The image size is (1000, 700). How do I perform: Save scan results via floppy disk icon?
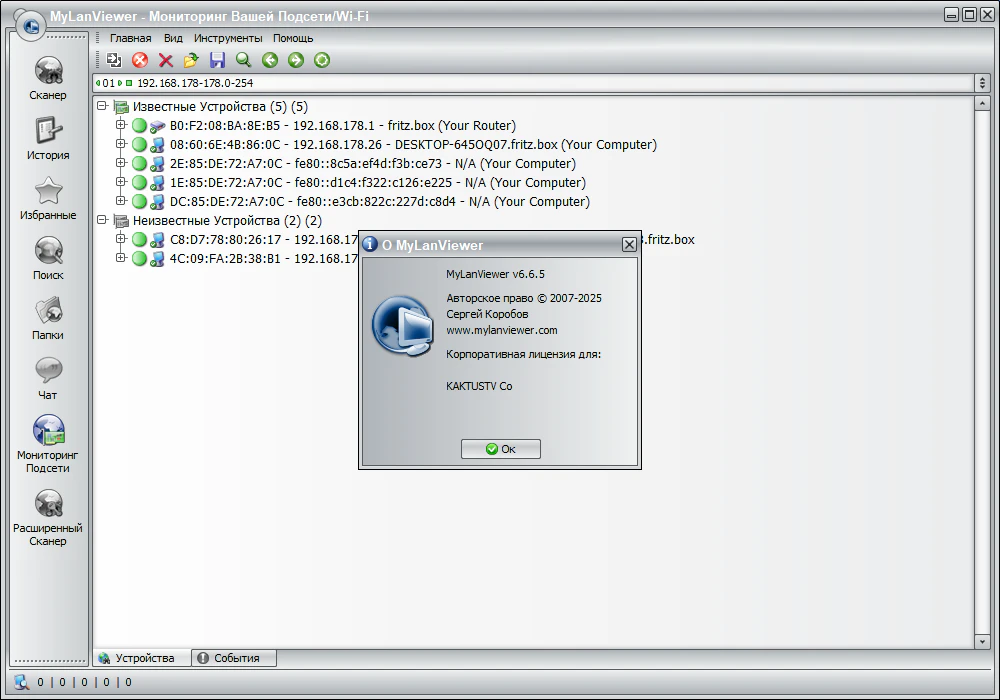pos(217,60)
